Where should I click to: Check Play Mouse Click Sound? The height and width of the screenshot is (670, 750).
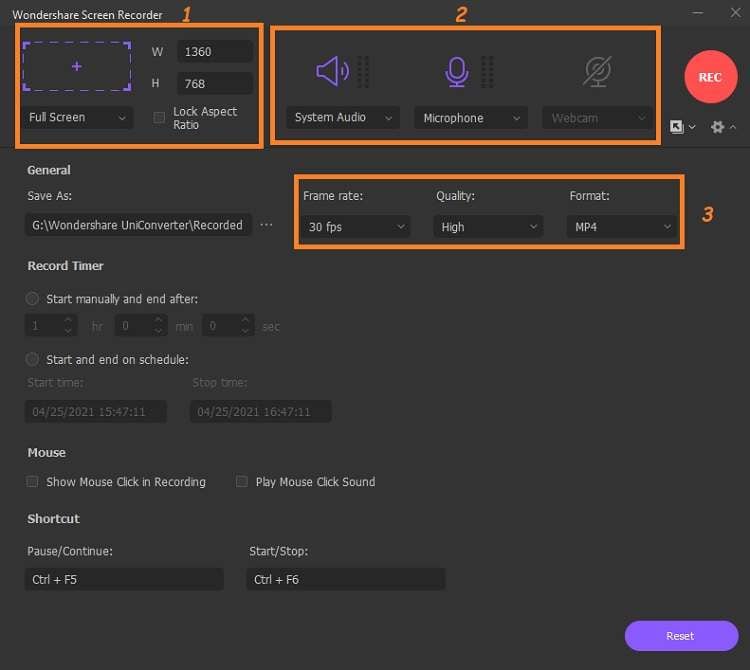click(x=242, y=481)
